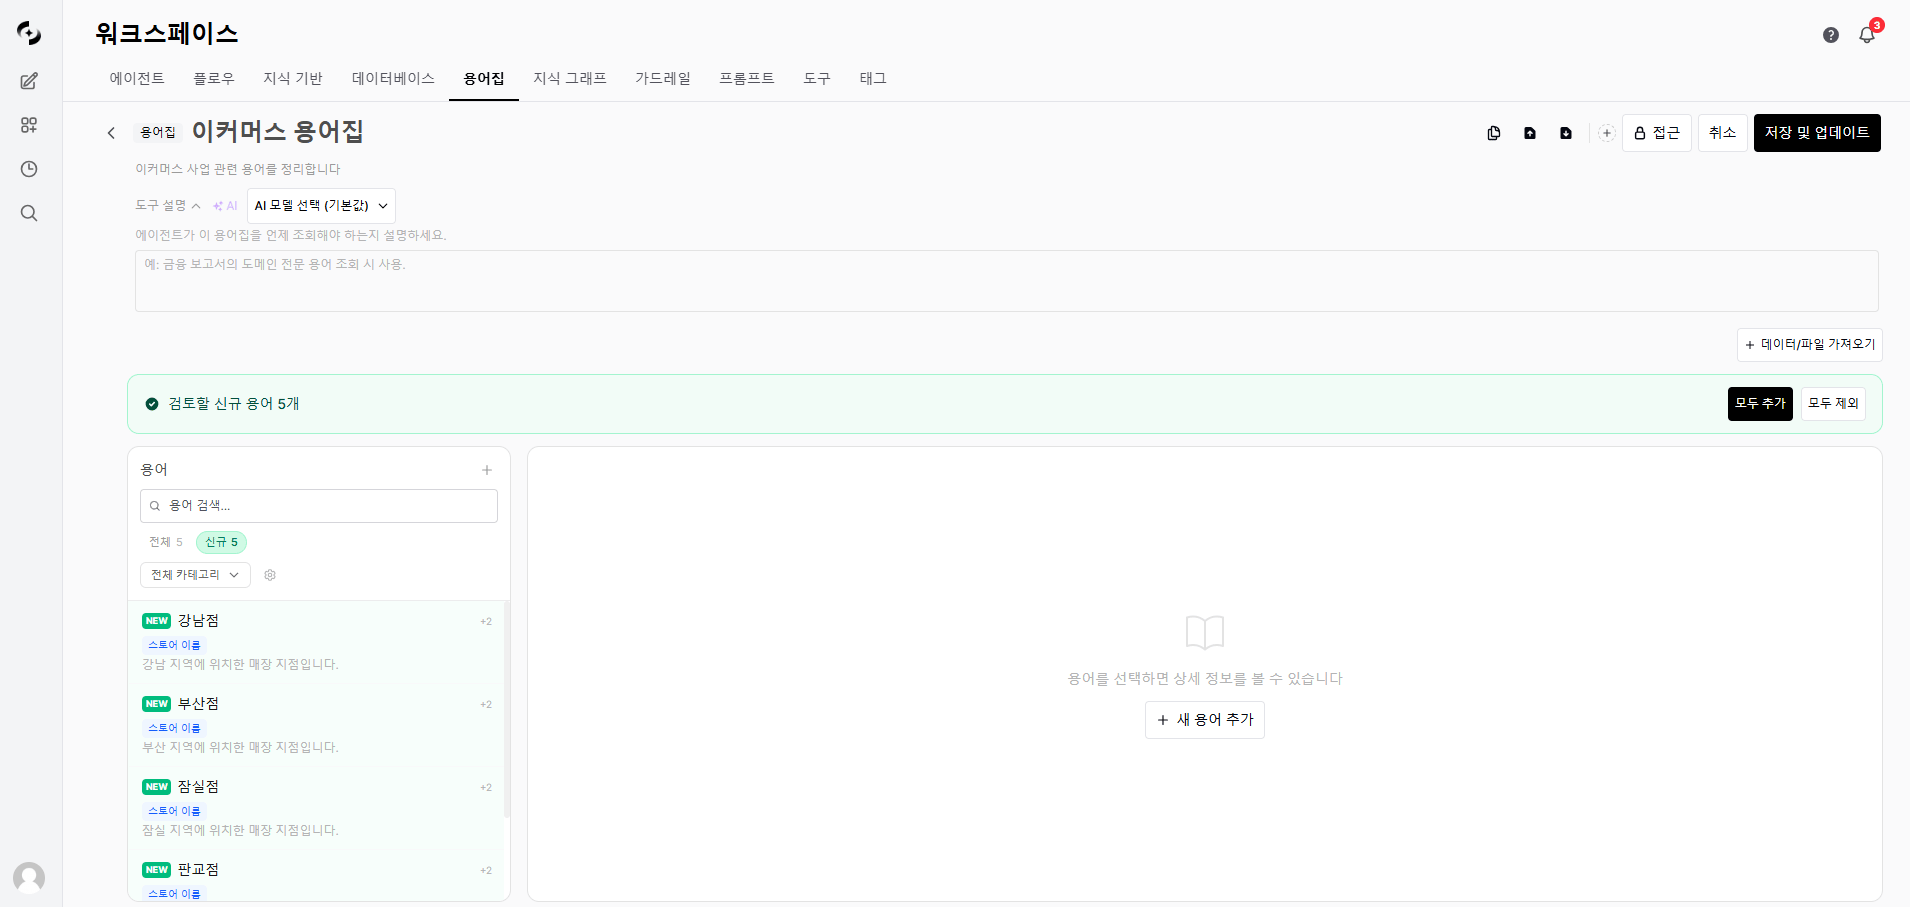Open the search icon in left sidebar

[x=29, y=213]
